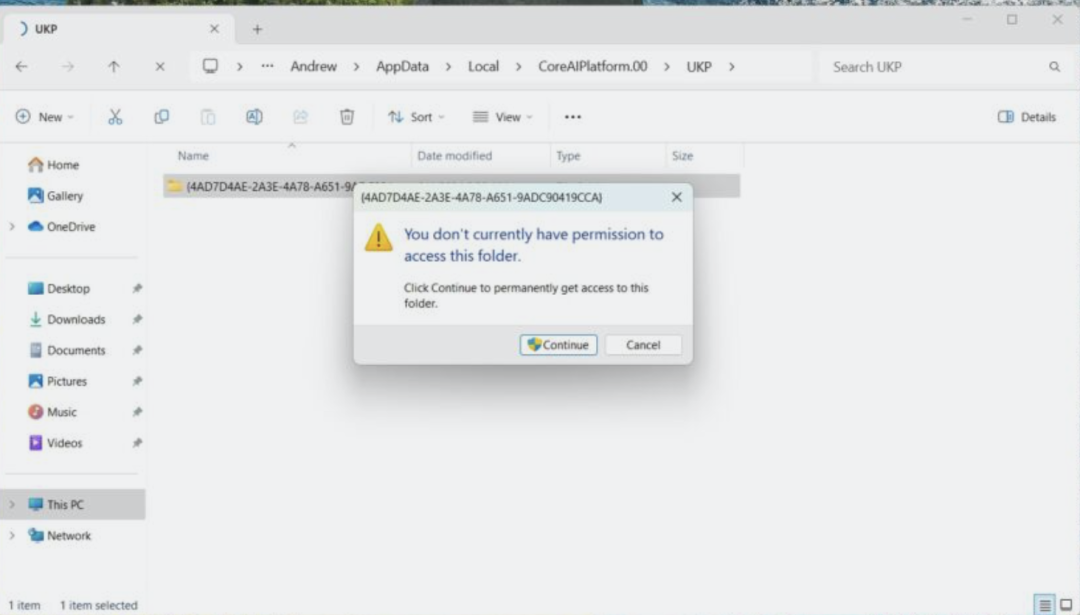Viewport: 1080px width, 615px height.
Task: Click the Paste toolbar icon
Action: pos(207,116)
